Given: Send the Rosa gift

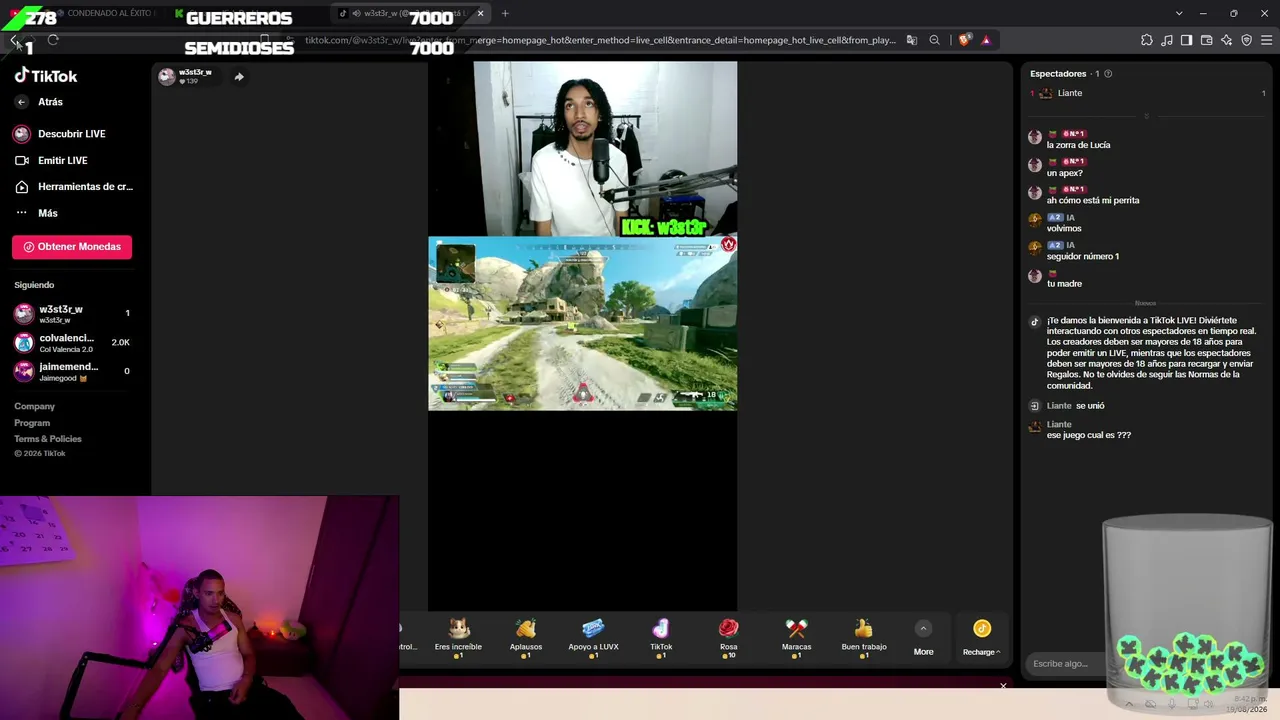Looking at the screenshot, I should (x=728, y=637).
